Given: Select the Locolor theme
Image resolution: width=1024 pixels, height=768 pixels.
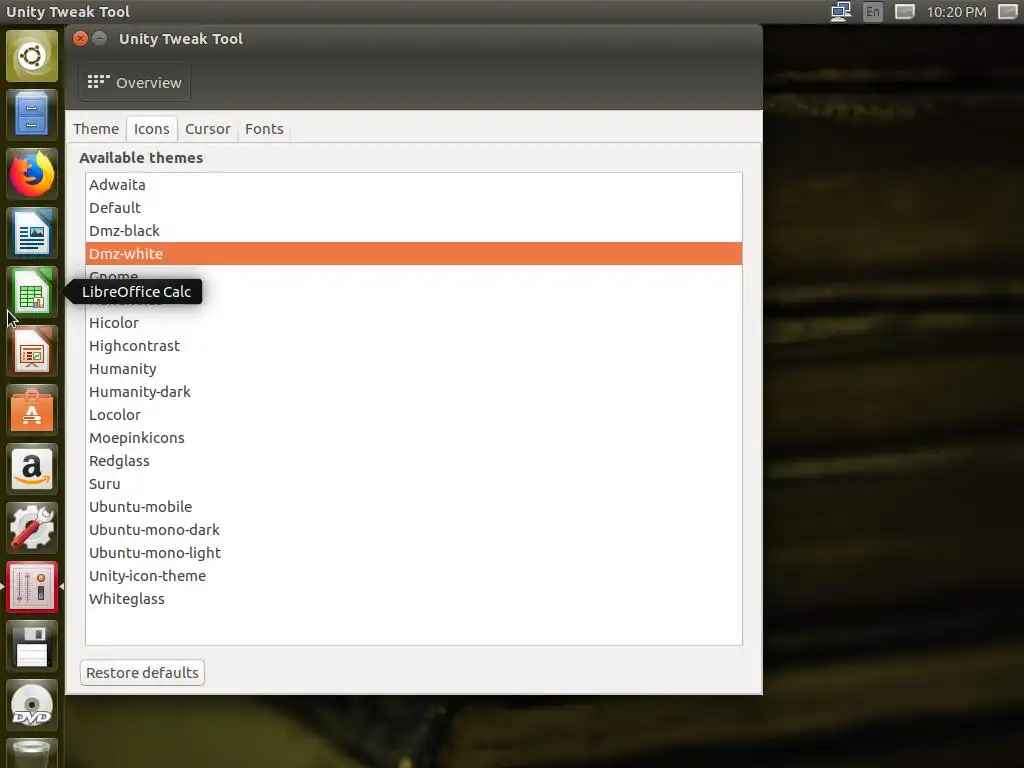Looking at the screenshot, I should [414, 415].
